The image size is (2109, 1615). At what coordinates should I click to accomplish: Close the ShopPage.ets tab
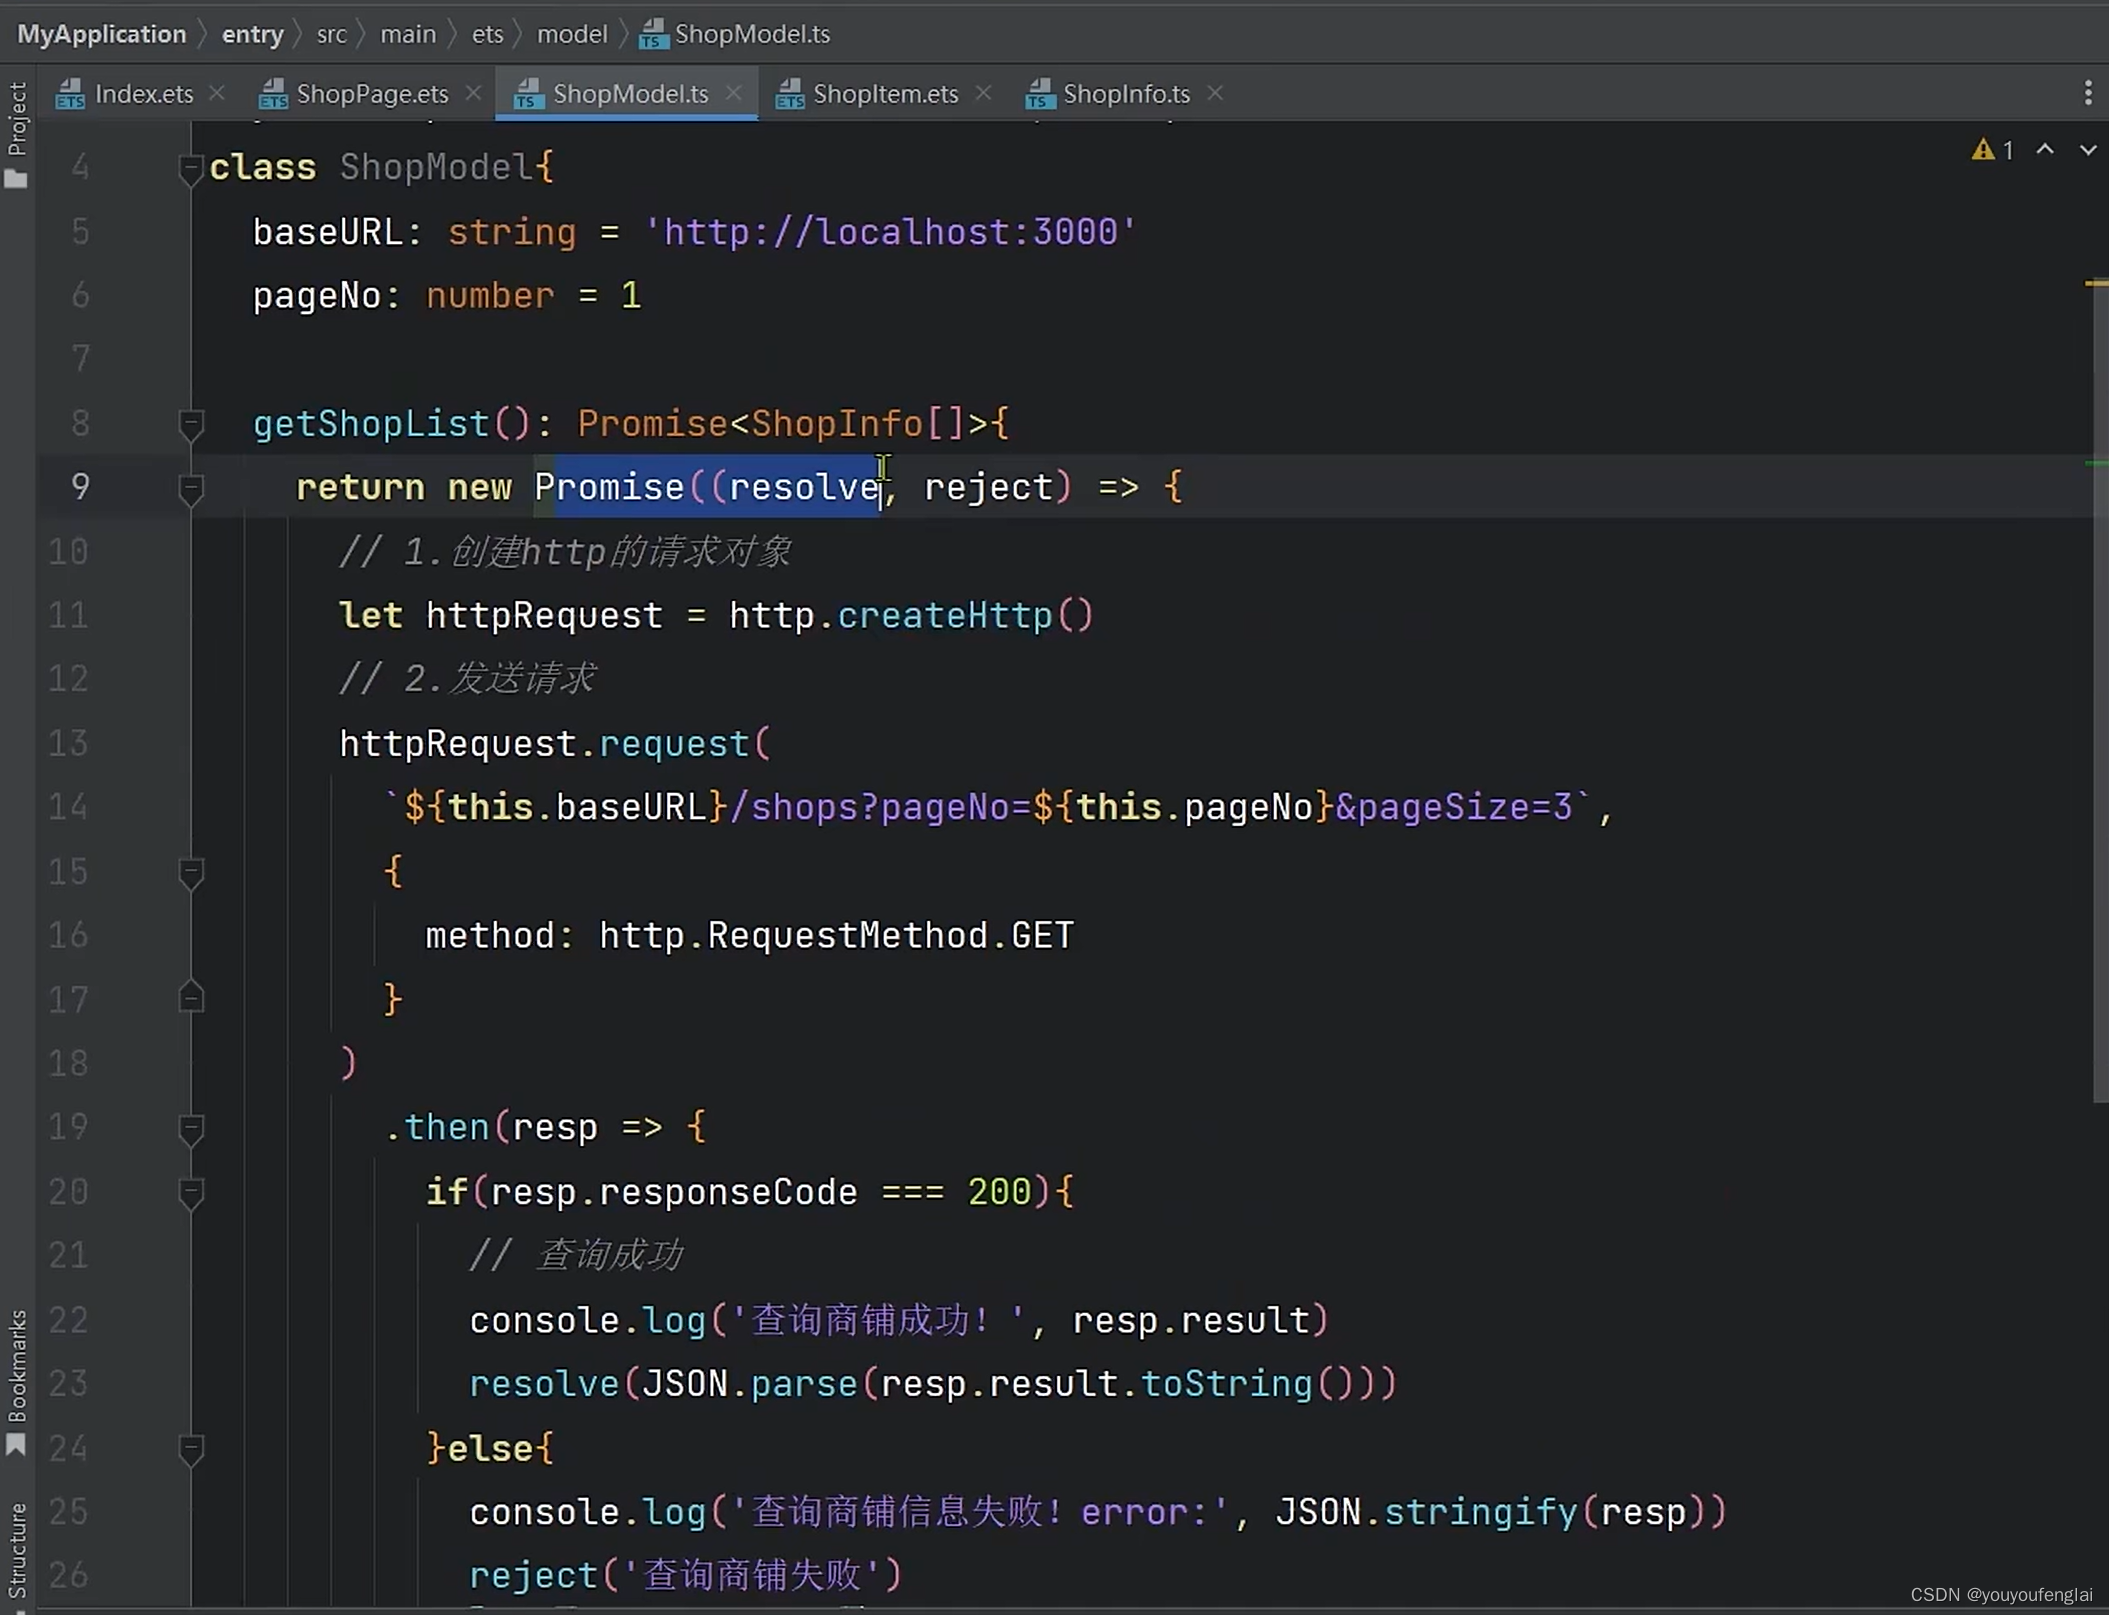[473, 93]
